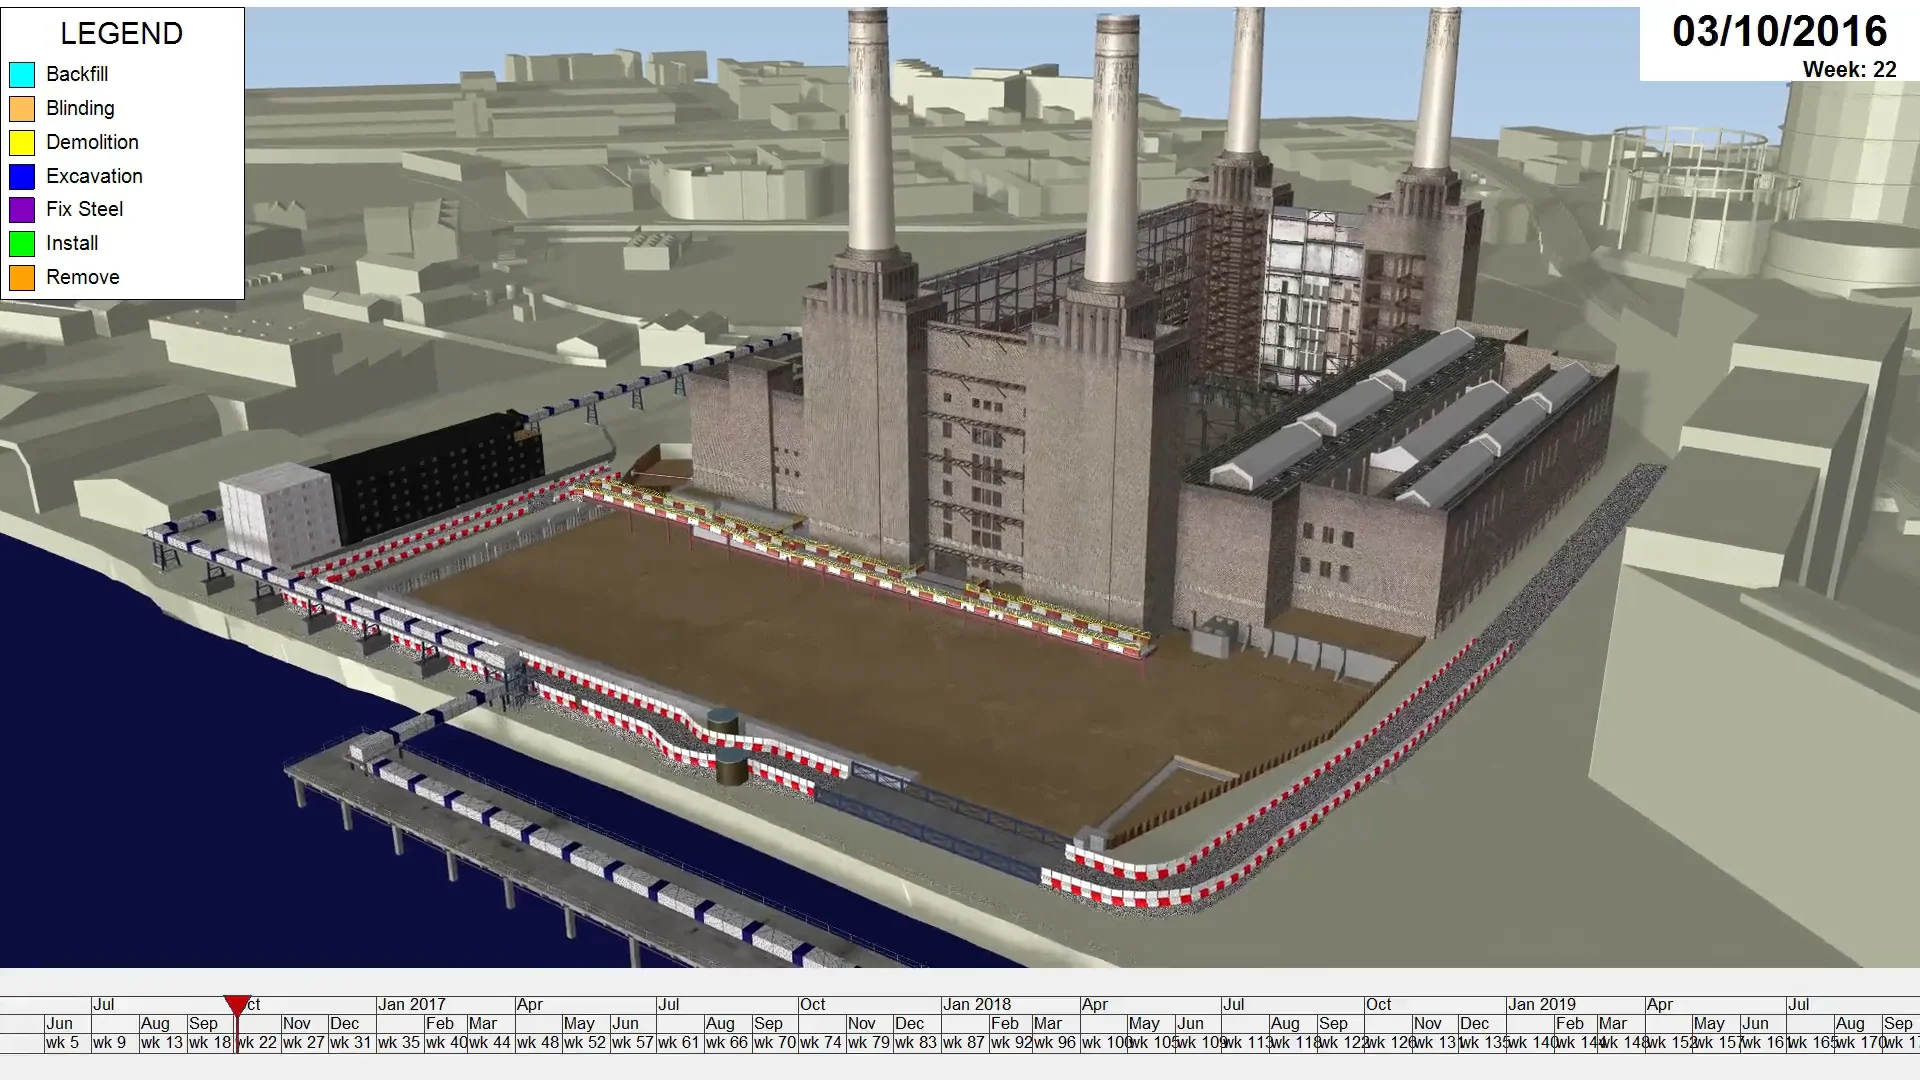The image size is (1920, 1080).
Task: Click wk 100 on the timeline
Action: coord(1106,1042)
